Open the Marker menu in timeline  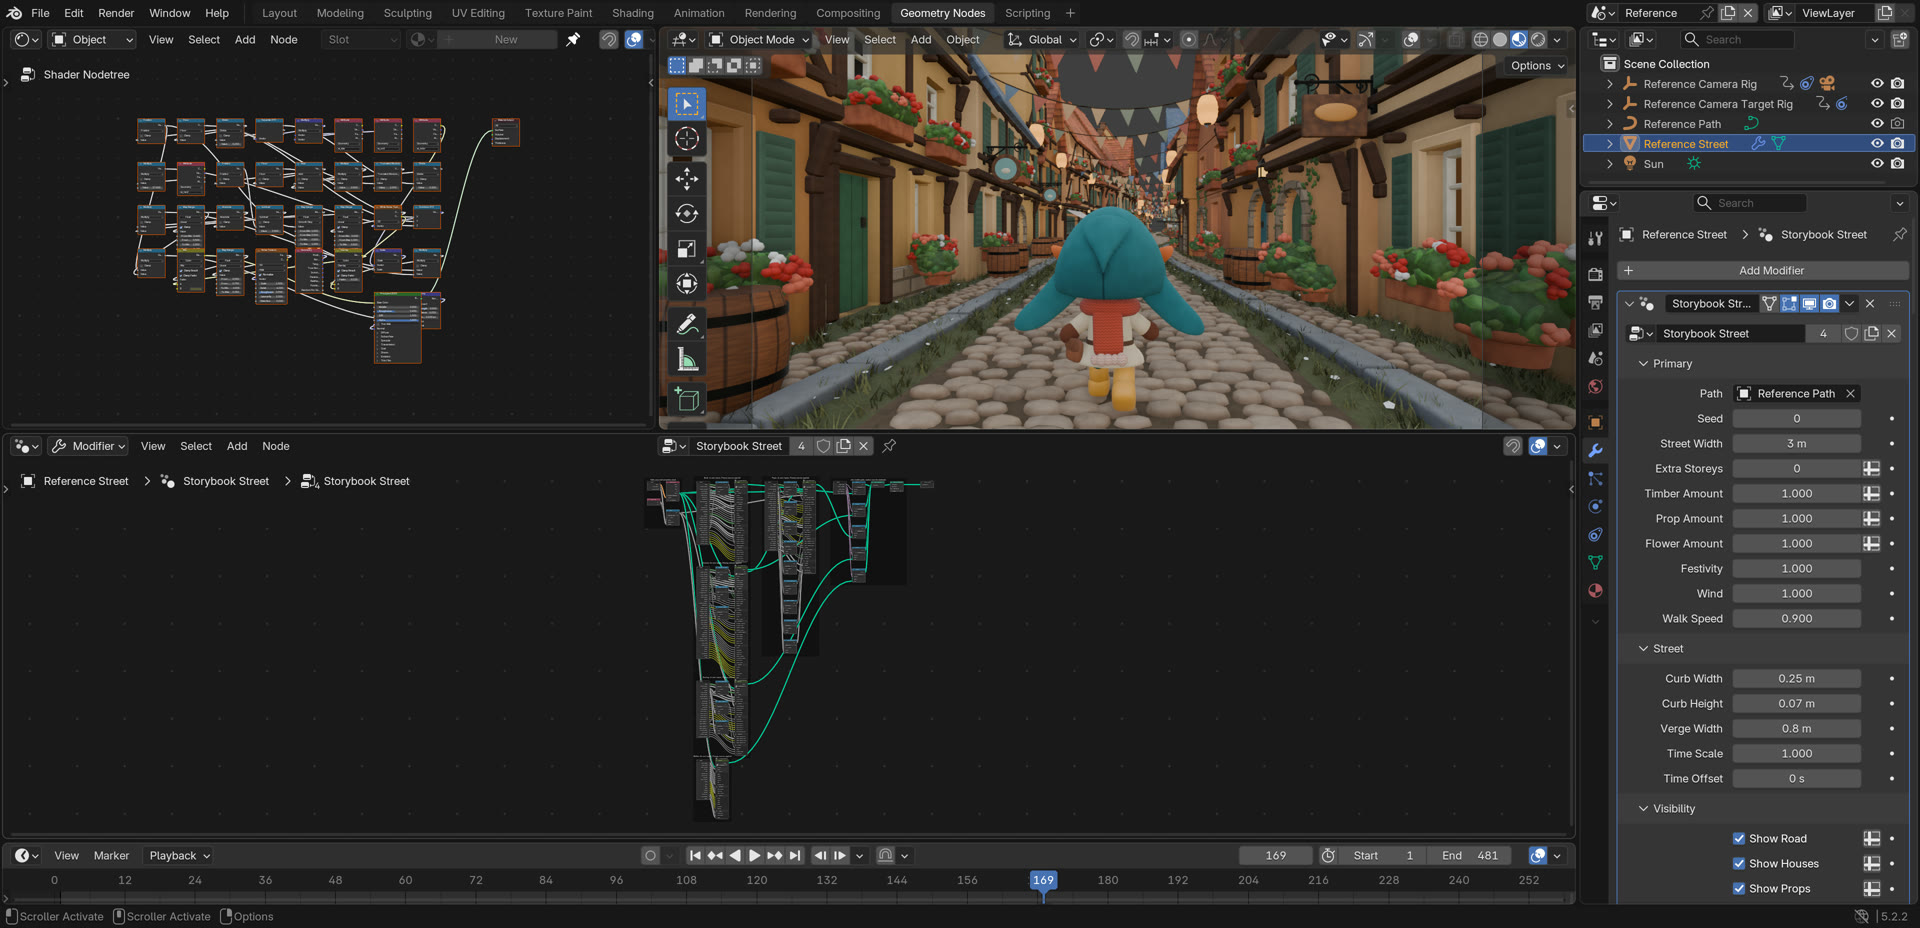(x=111, y=856)
